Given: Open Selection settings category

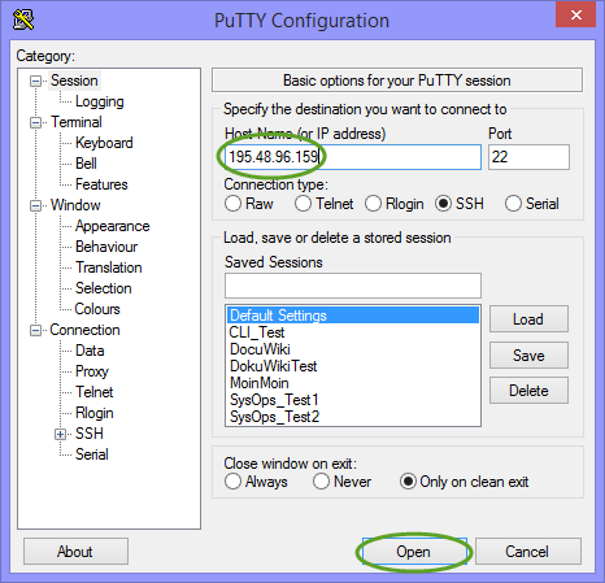Looking at the screenshot, I should (x=103, y=288).
